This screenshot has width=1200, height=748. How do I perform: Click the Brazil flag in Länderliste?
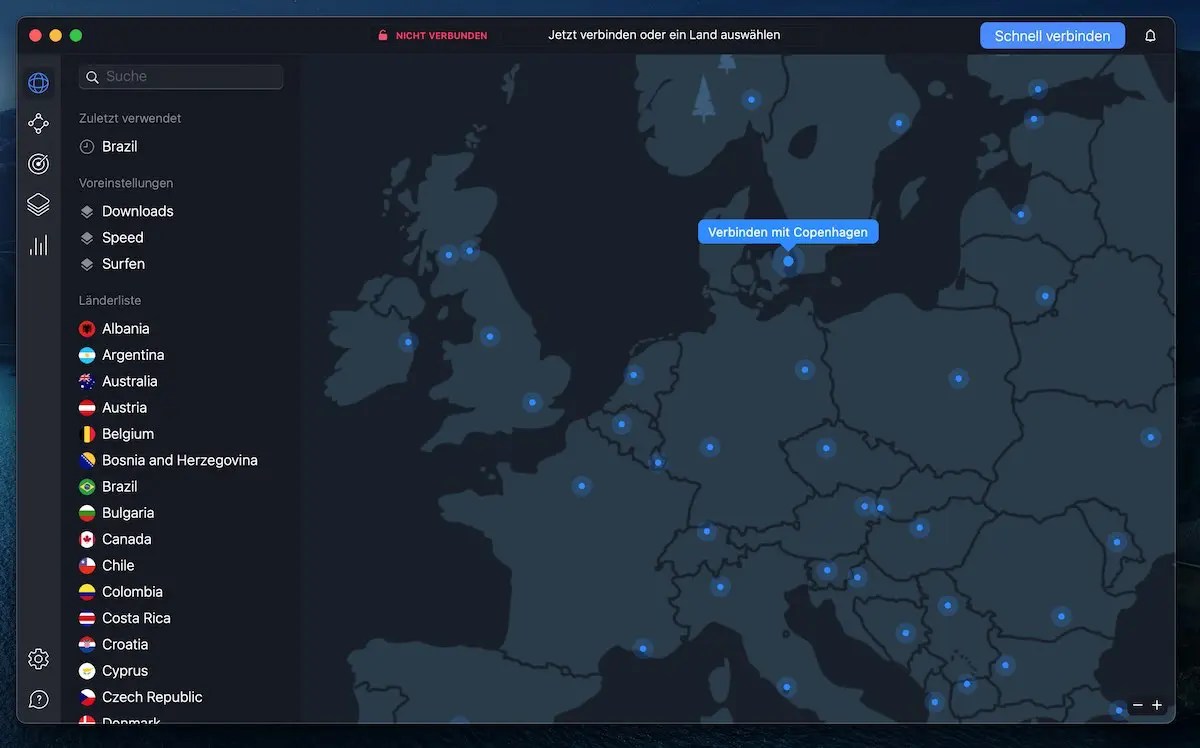pos(87,486)
